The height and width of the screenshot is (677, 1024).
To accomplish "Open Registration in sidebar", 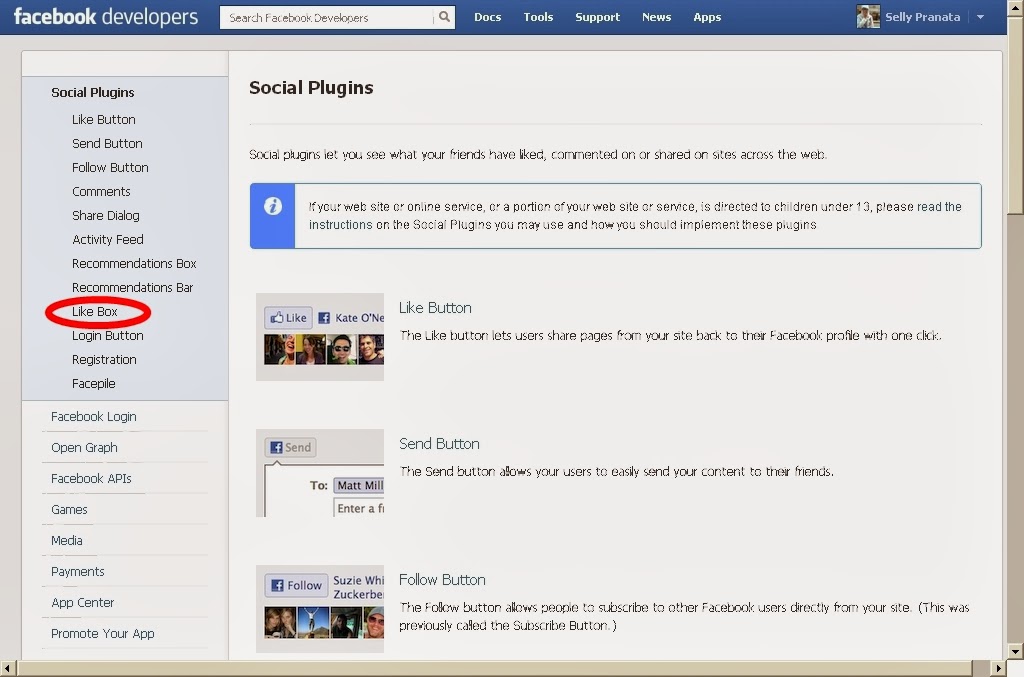I will (x=104, y=360).
